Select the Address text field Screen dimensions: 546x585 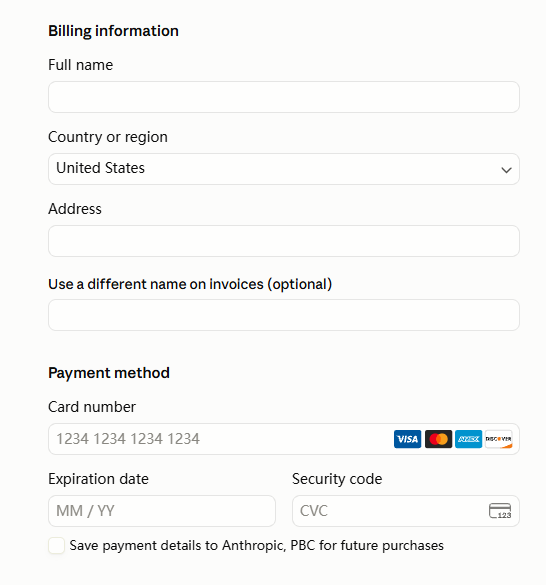click(x=284, y=241)
